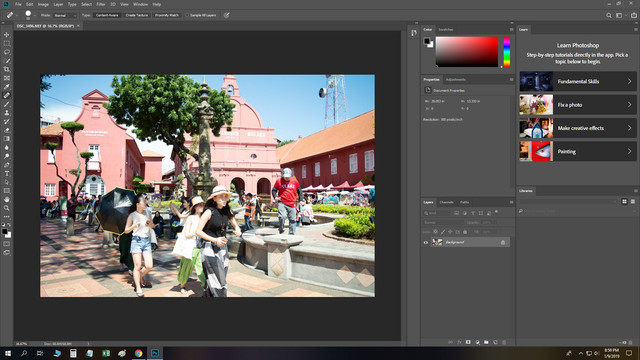Screen dimensions: 640x360
Task: Click the foreground color swatch in toolbar
Action: (x=4, y=231)
